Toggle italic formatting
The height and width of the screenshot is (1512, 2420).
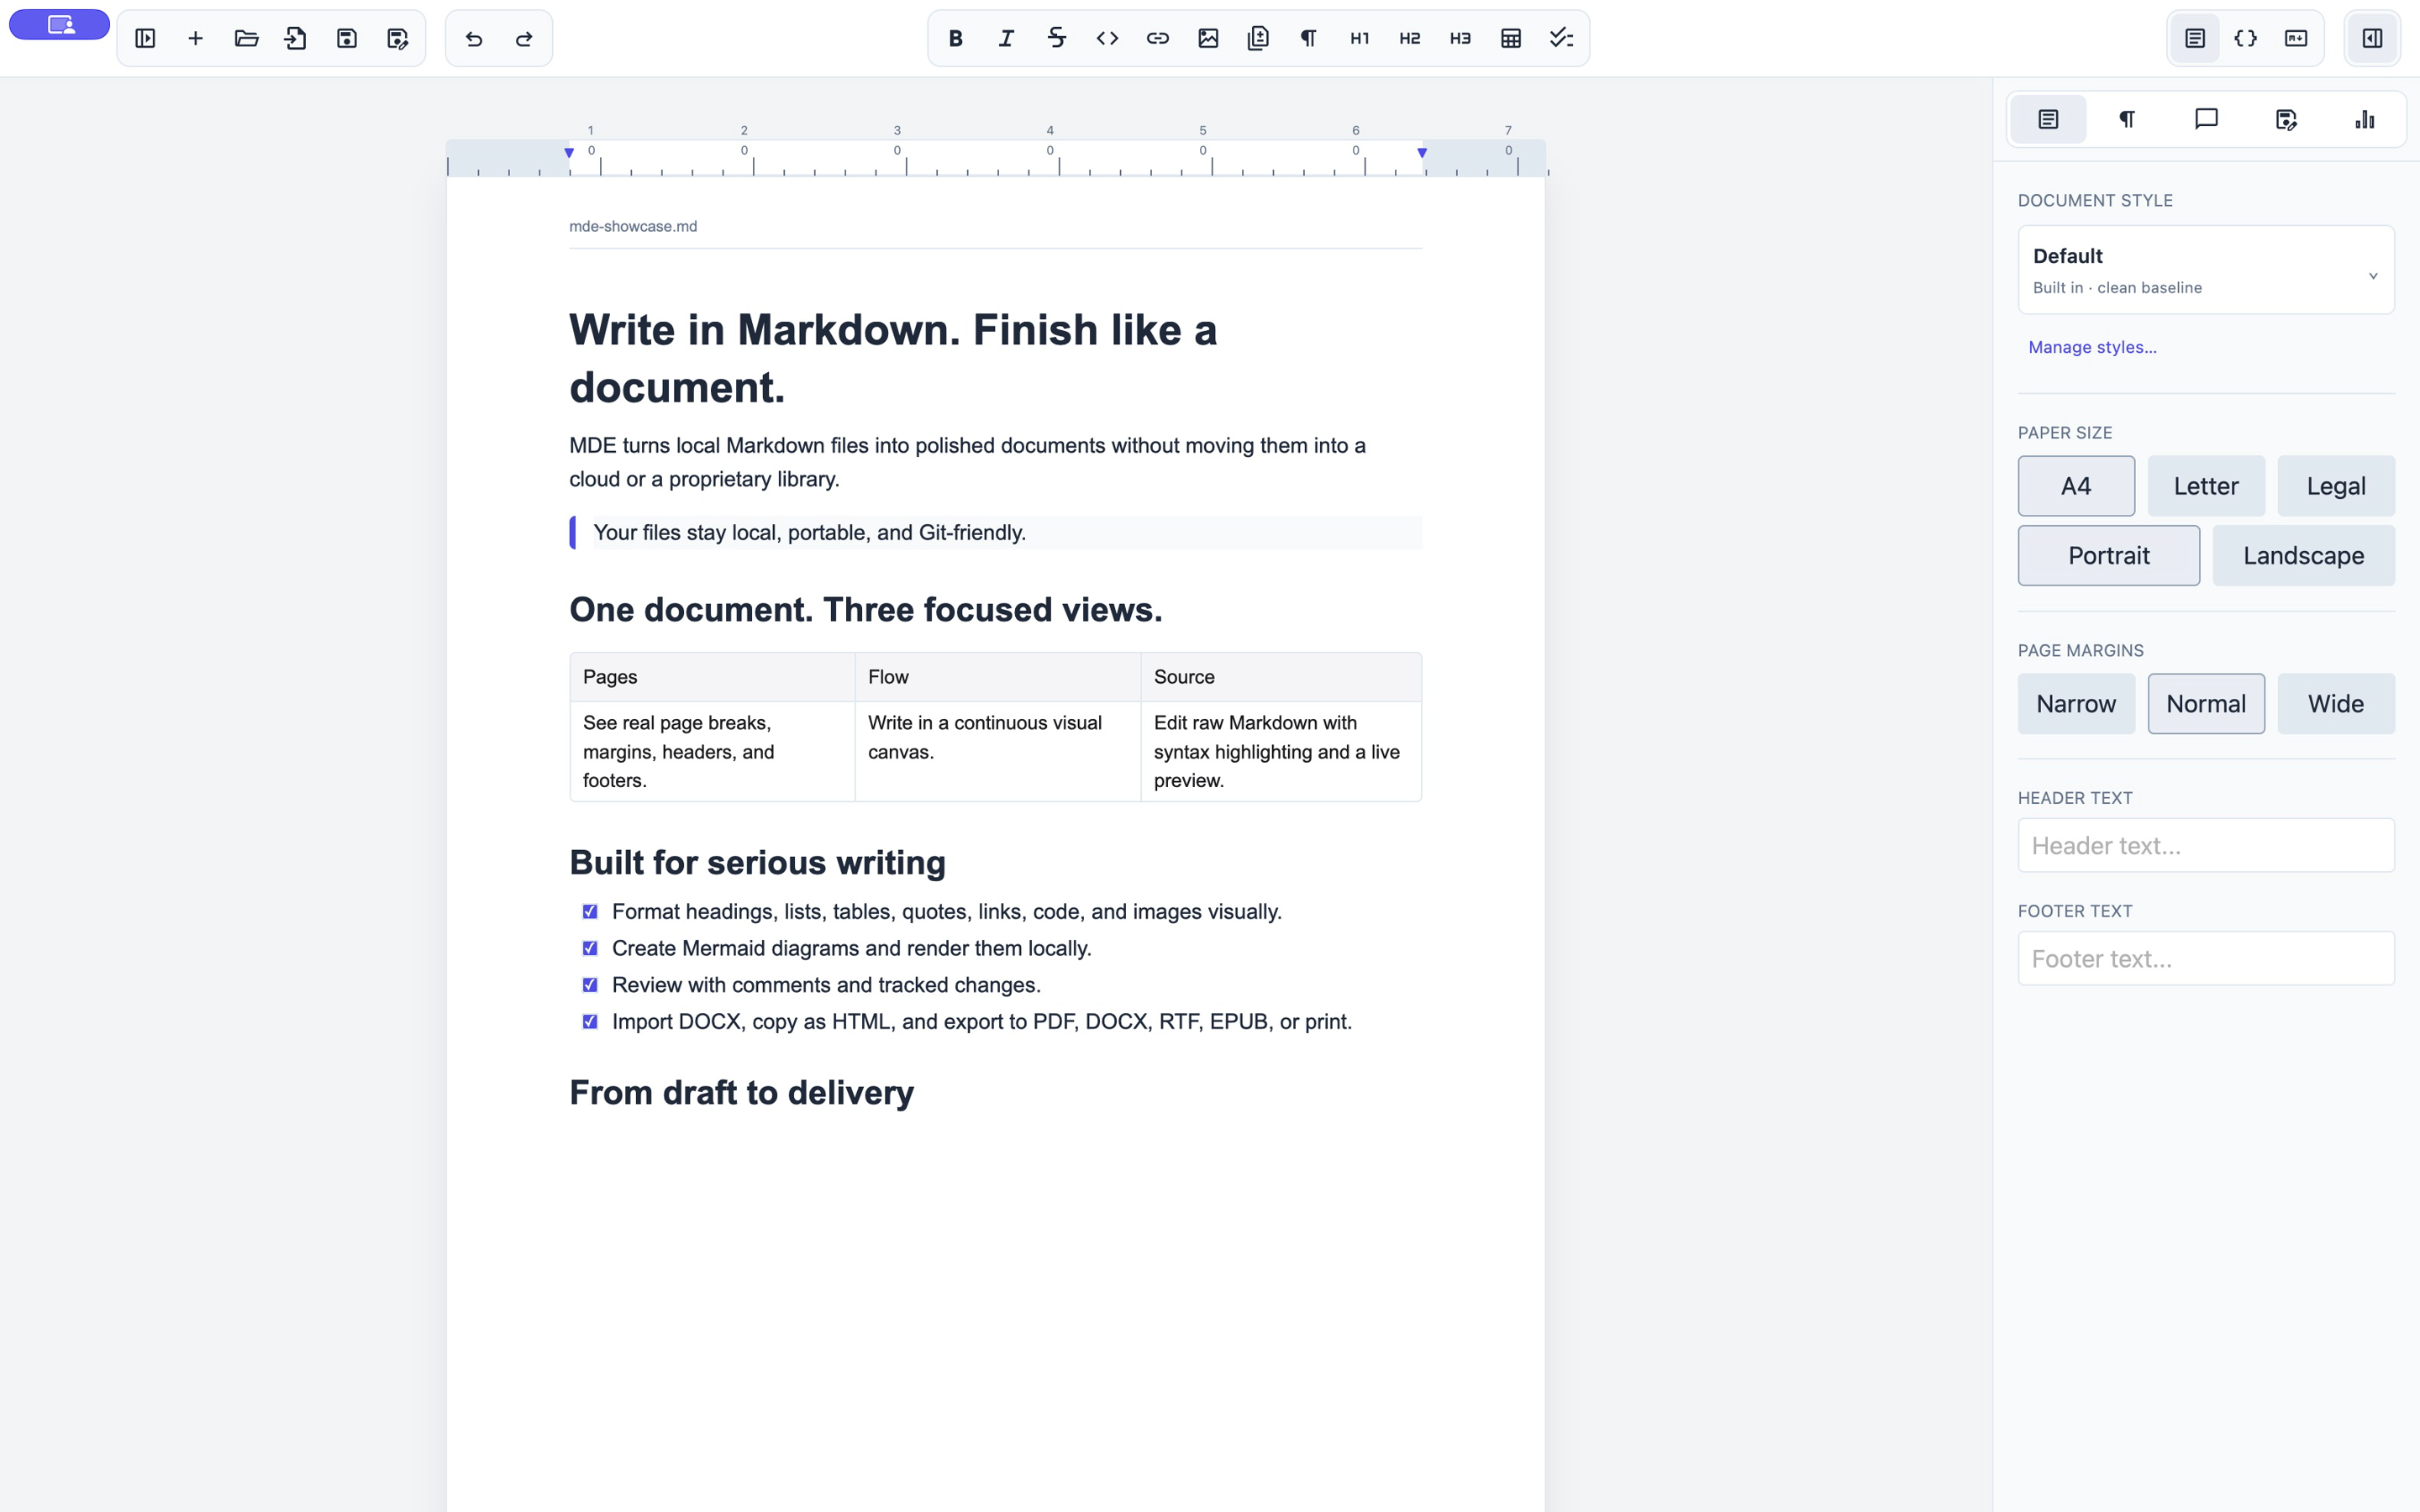(x=1006, y=38)
